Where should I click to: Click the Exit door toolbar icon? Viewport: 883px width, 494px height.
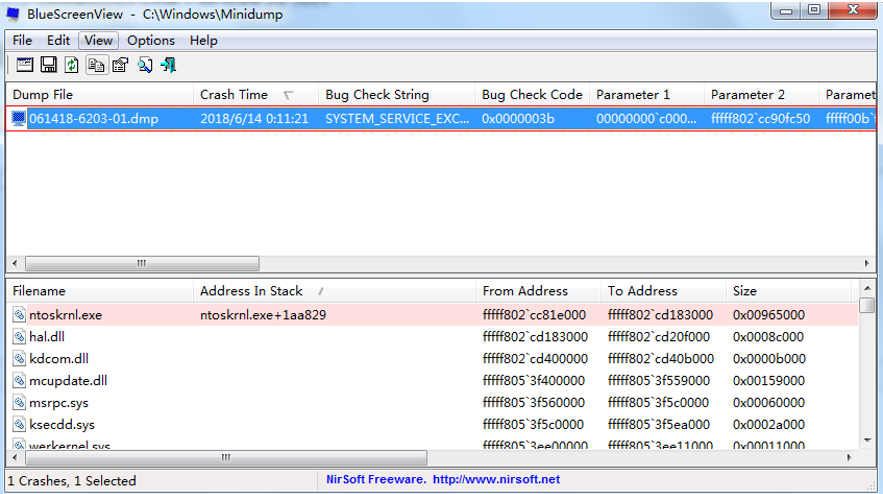pyautogui.click(x=169, y=65)
